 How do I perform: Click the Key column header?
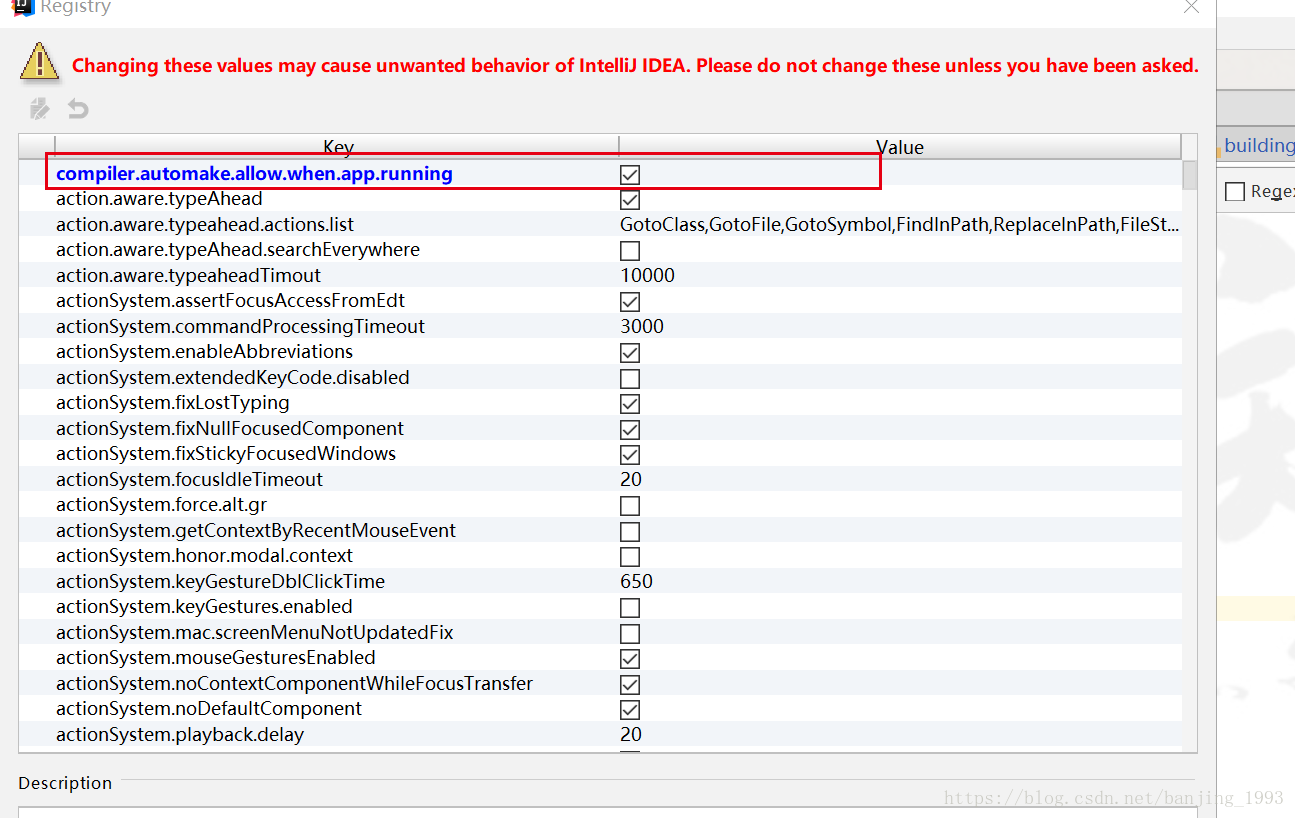click(x=338, y=147)
